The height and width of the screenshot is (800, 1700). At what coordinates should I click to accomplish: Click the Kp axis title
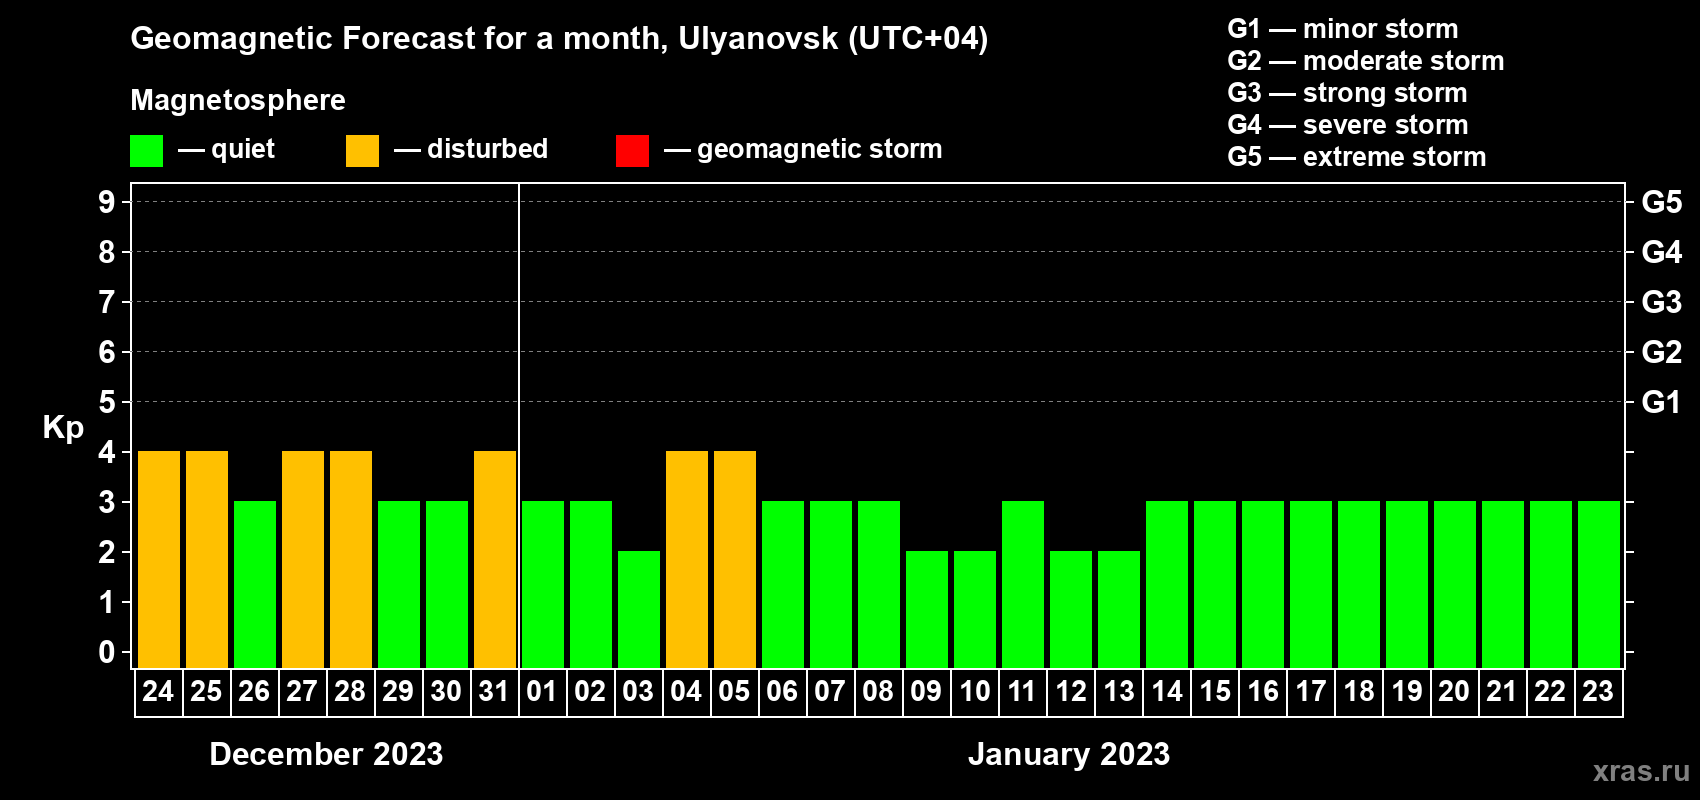point(63,428)
